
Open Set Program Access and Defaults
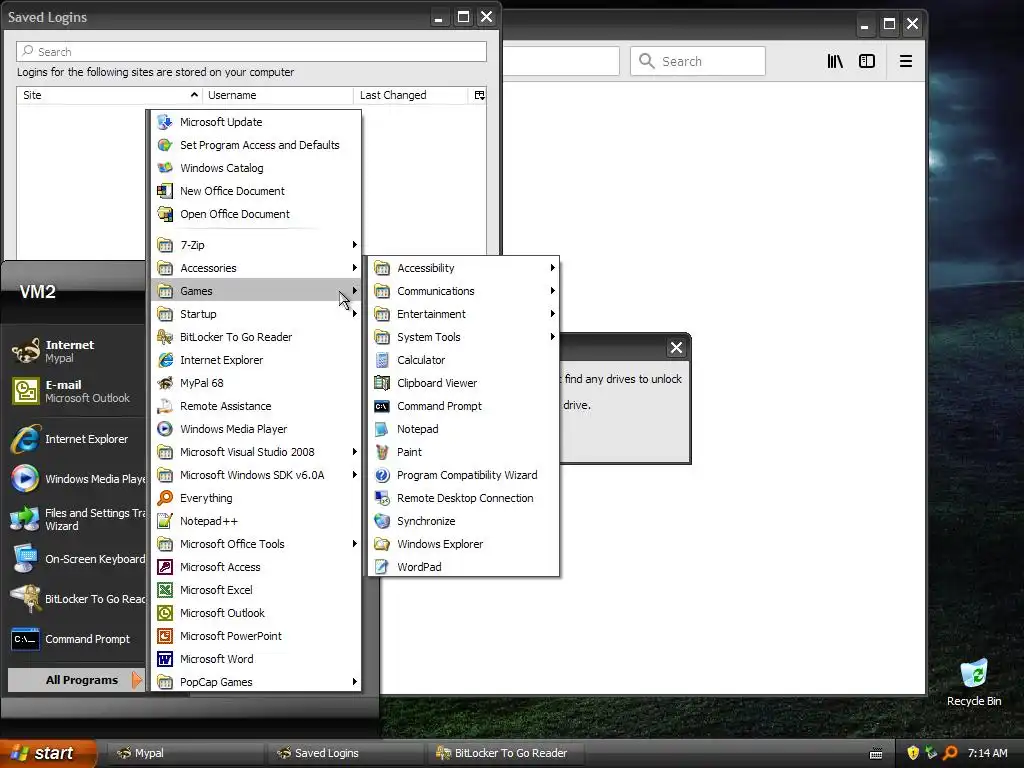256,145
